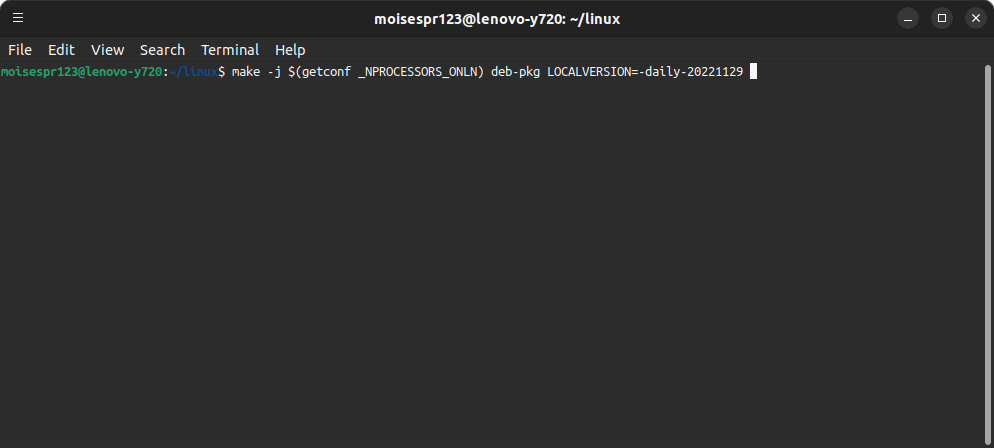Click the deb-pkg target in the command
This screenshot has height=448, width=994.
tap(515, 72)
